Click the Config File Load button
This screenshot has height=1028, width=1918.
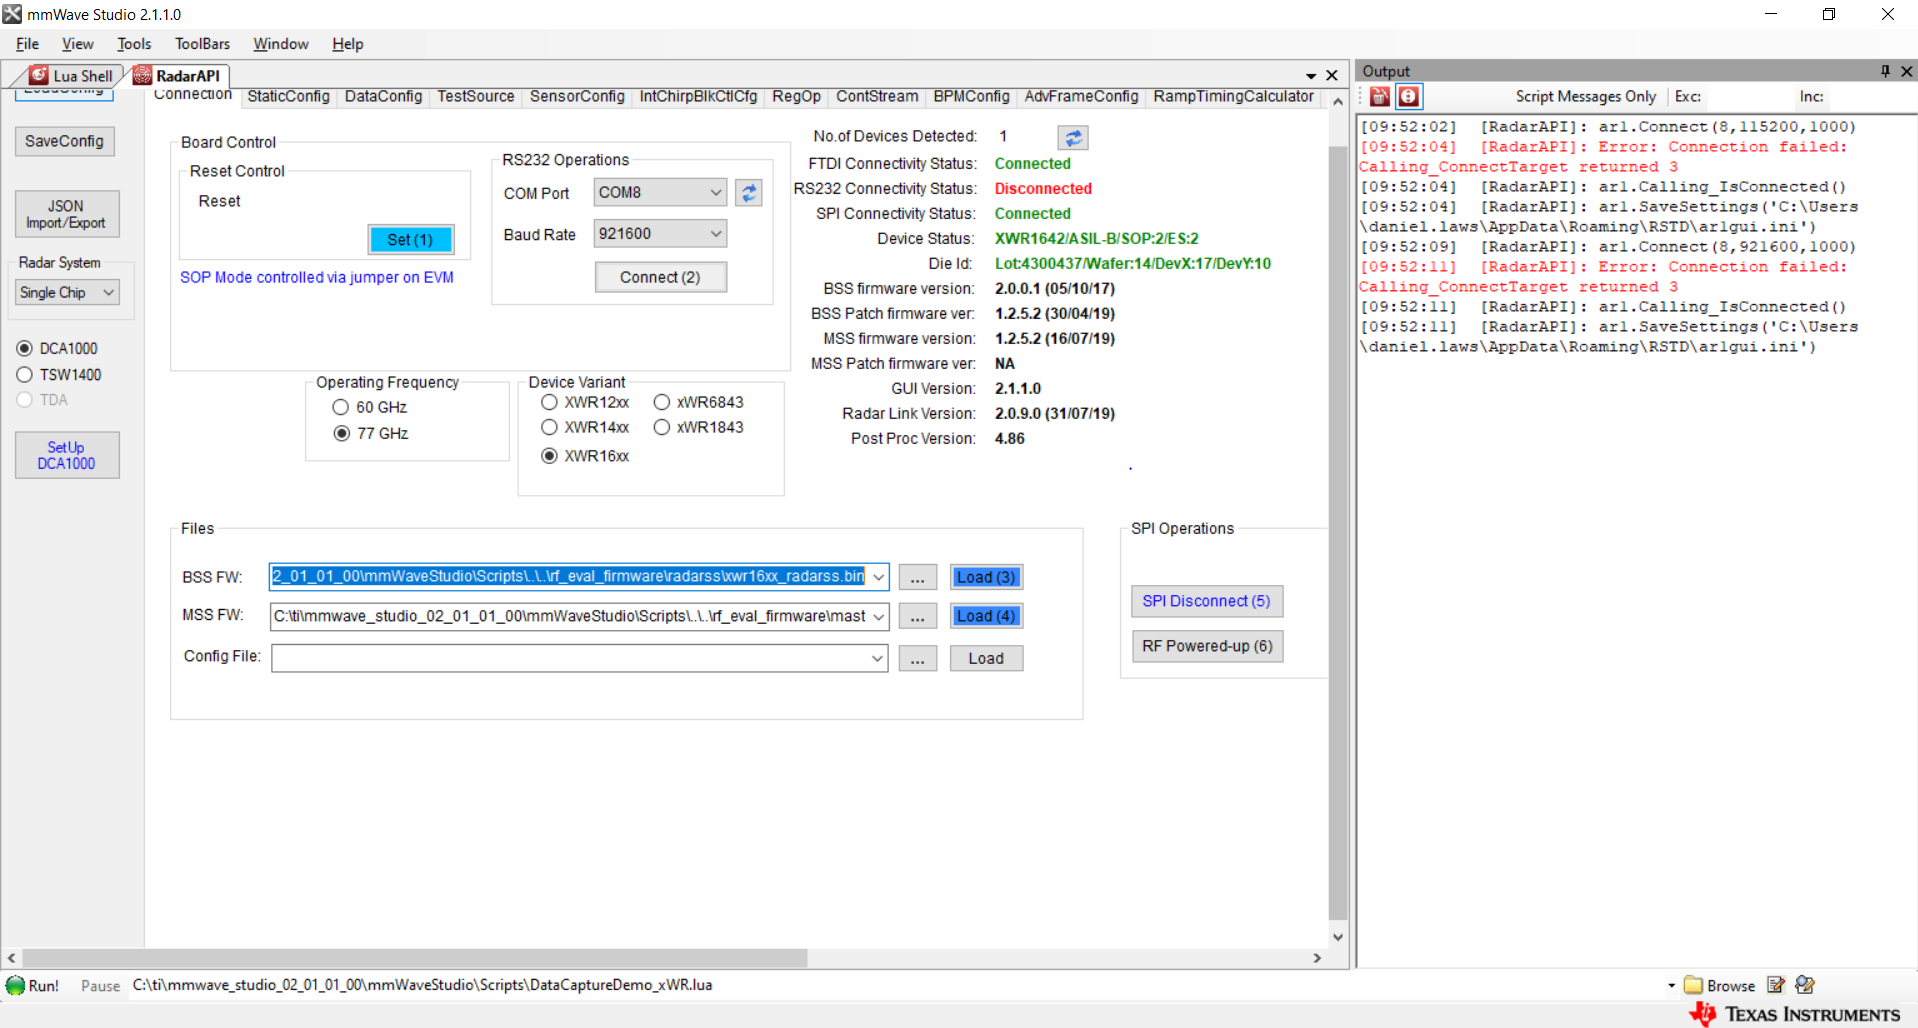pyautogui.click(x=986, y=658)
